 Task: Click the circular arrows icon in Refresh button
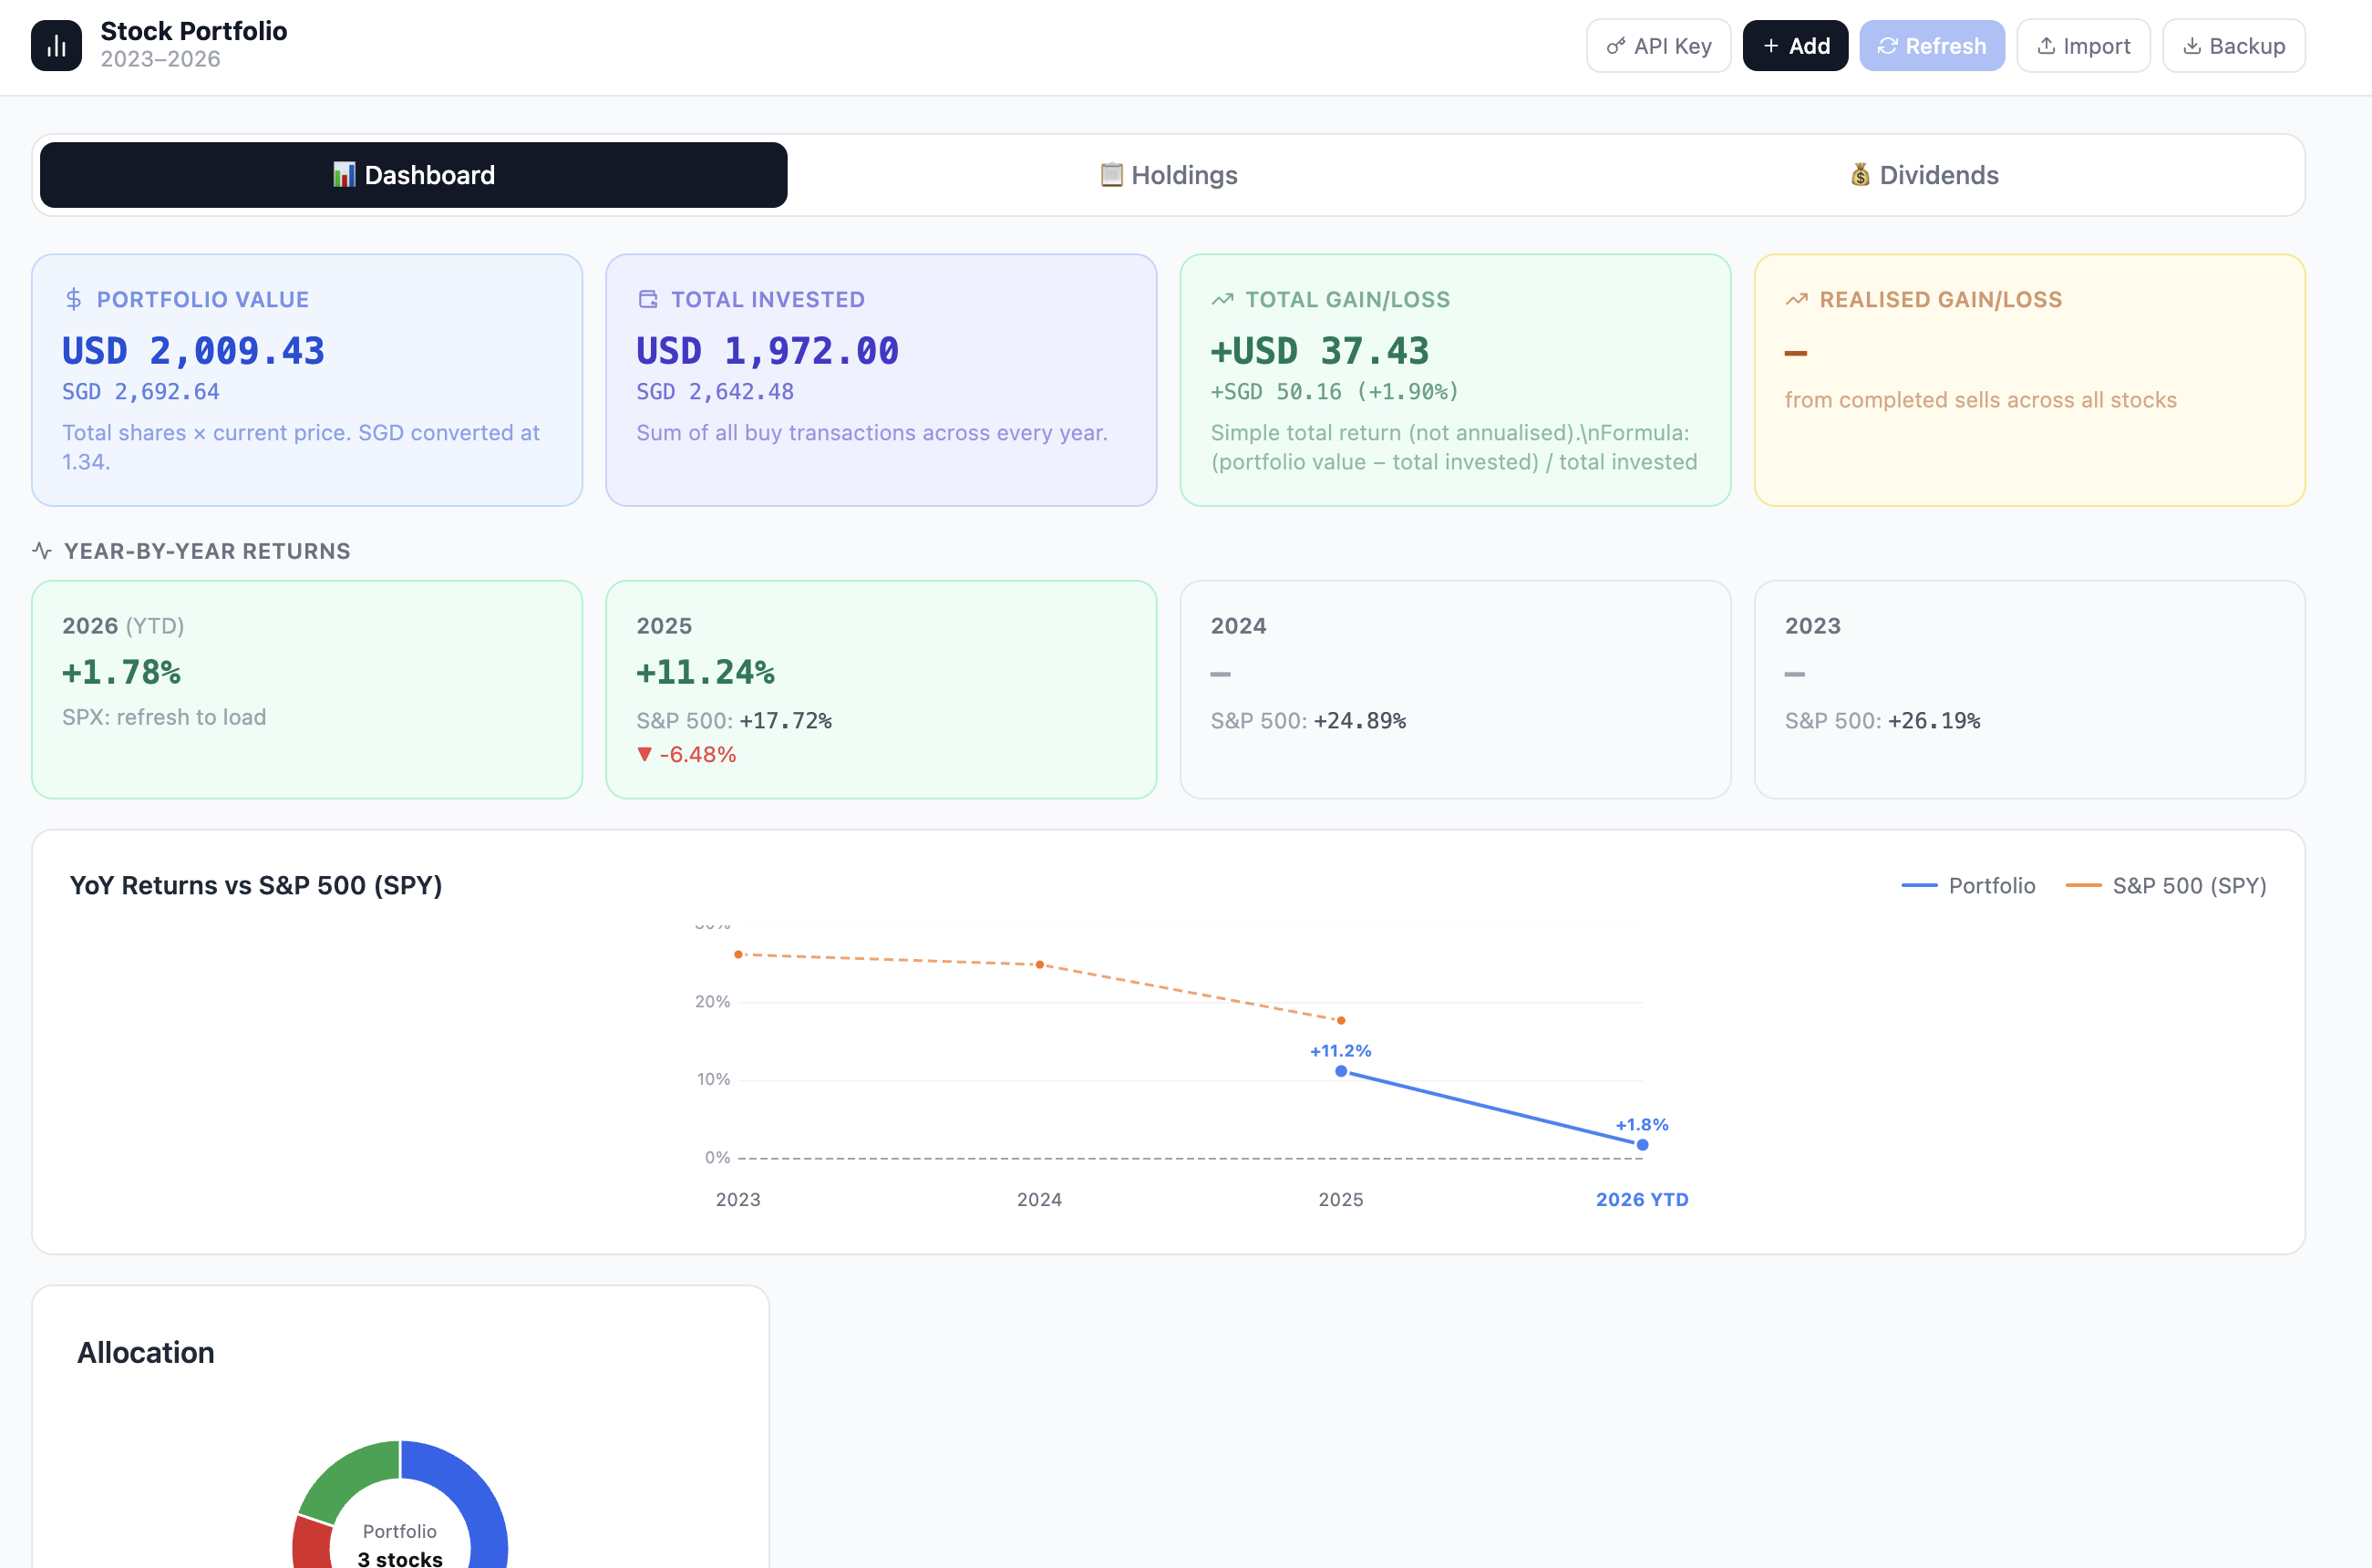1887,46
